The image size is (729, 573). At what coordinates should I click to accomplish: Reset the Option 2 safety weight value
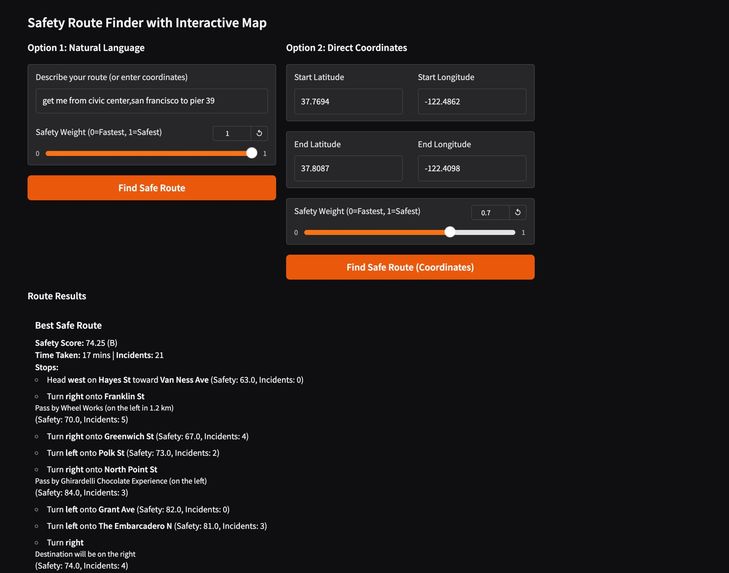point(517,213)
